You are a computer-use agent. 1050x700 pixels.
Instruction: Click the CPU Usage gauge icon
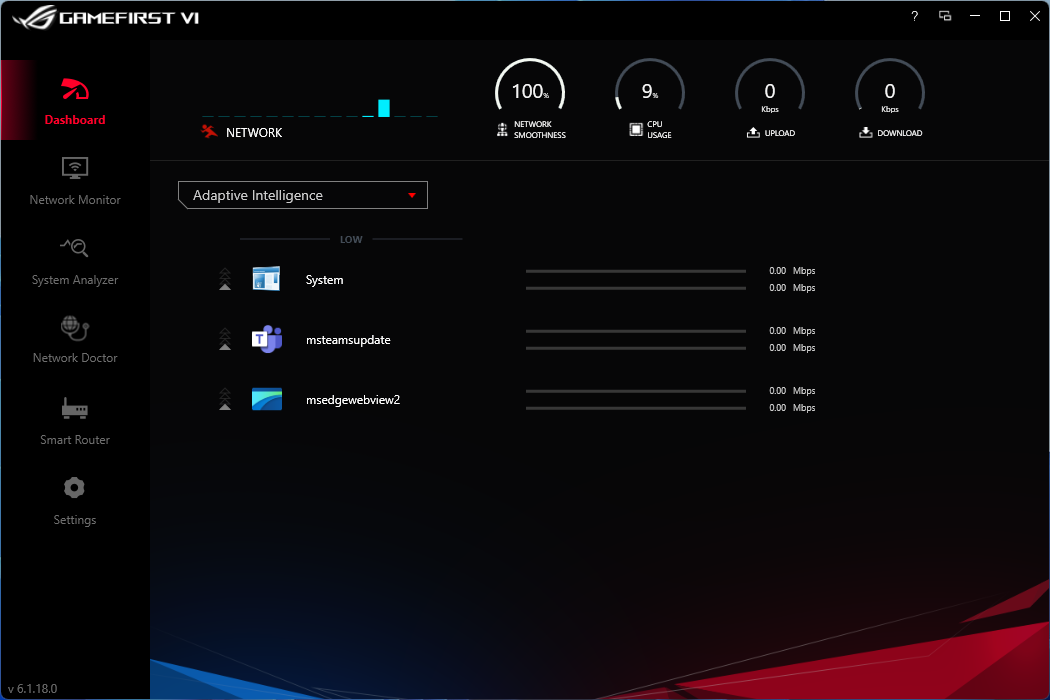(x=634, y=129)
